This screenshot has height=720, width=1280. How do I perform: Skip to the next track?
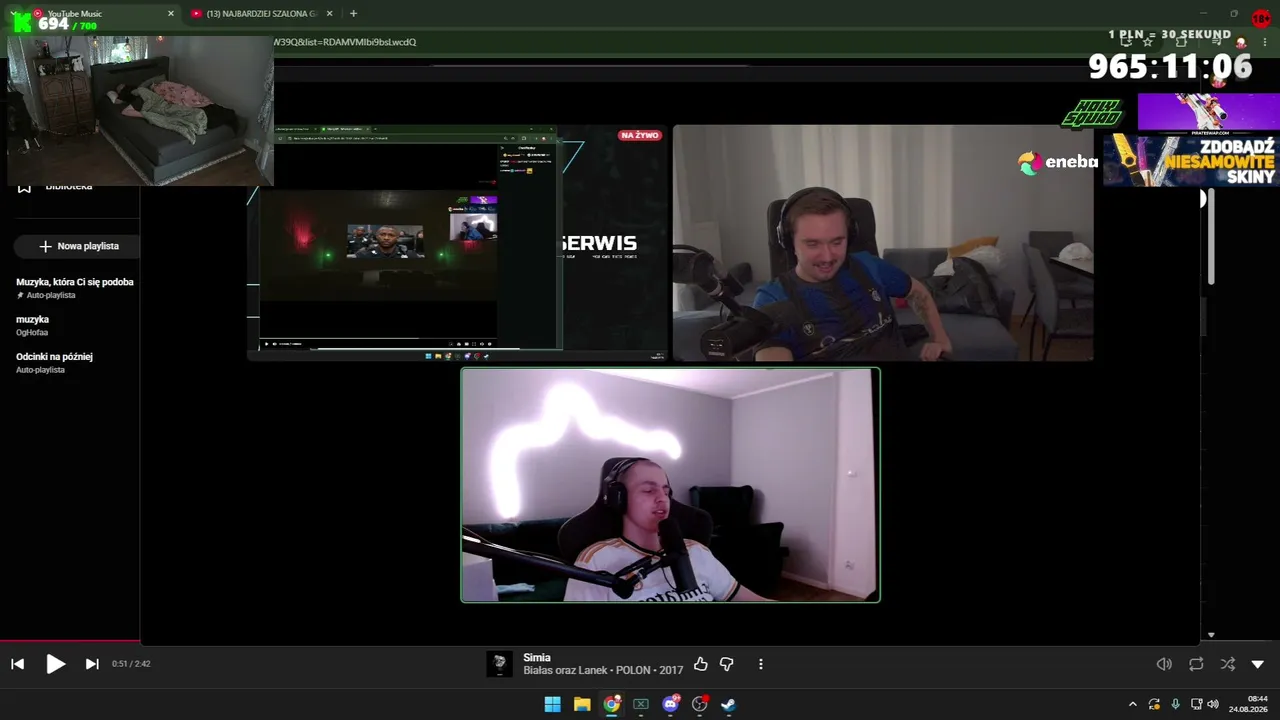point(92,664)
